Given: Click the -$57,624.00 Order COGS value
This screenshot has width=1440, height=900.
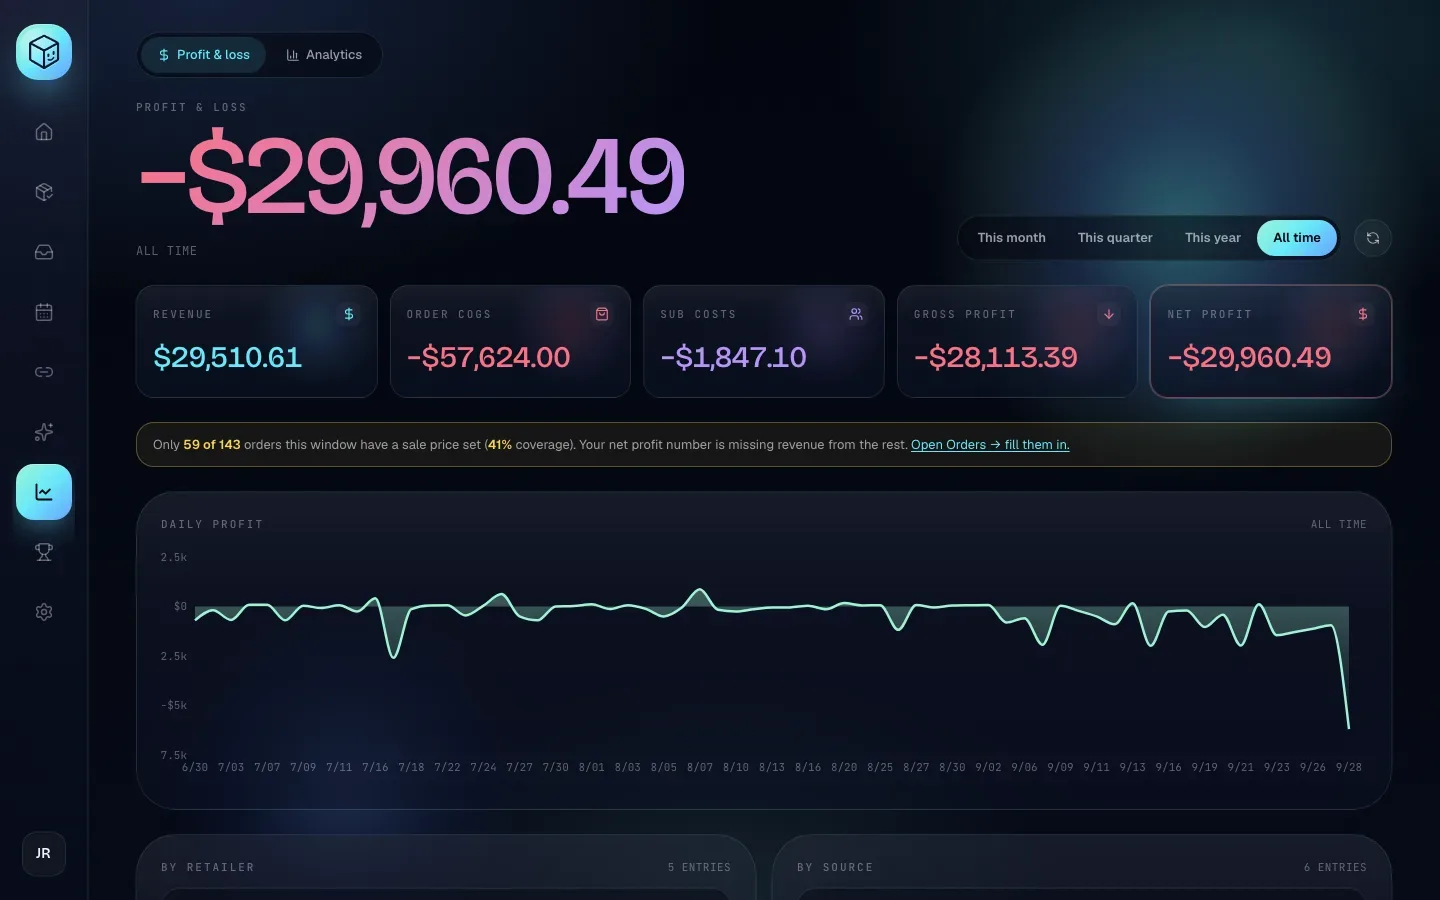Looking at the screenshot, I should pos(489,357).
